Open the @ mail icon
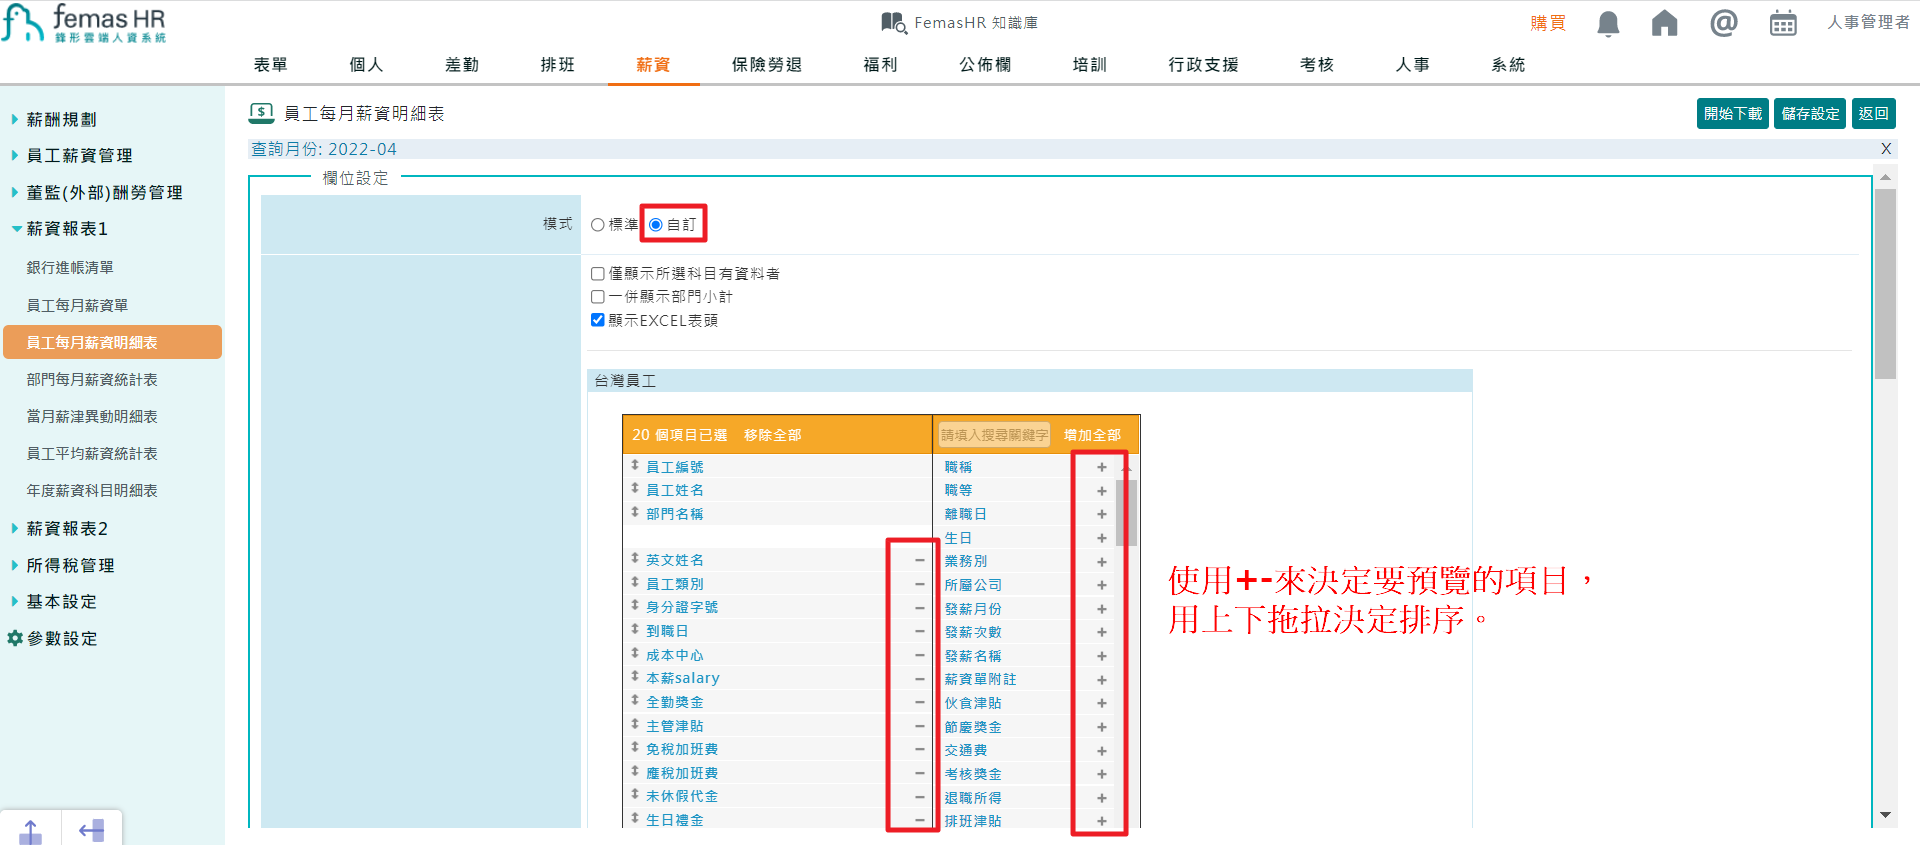 pyautogui.click(x=1723, y=22)
